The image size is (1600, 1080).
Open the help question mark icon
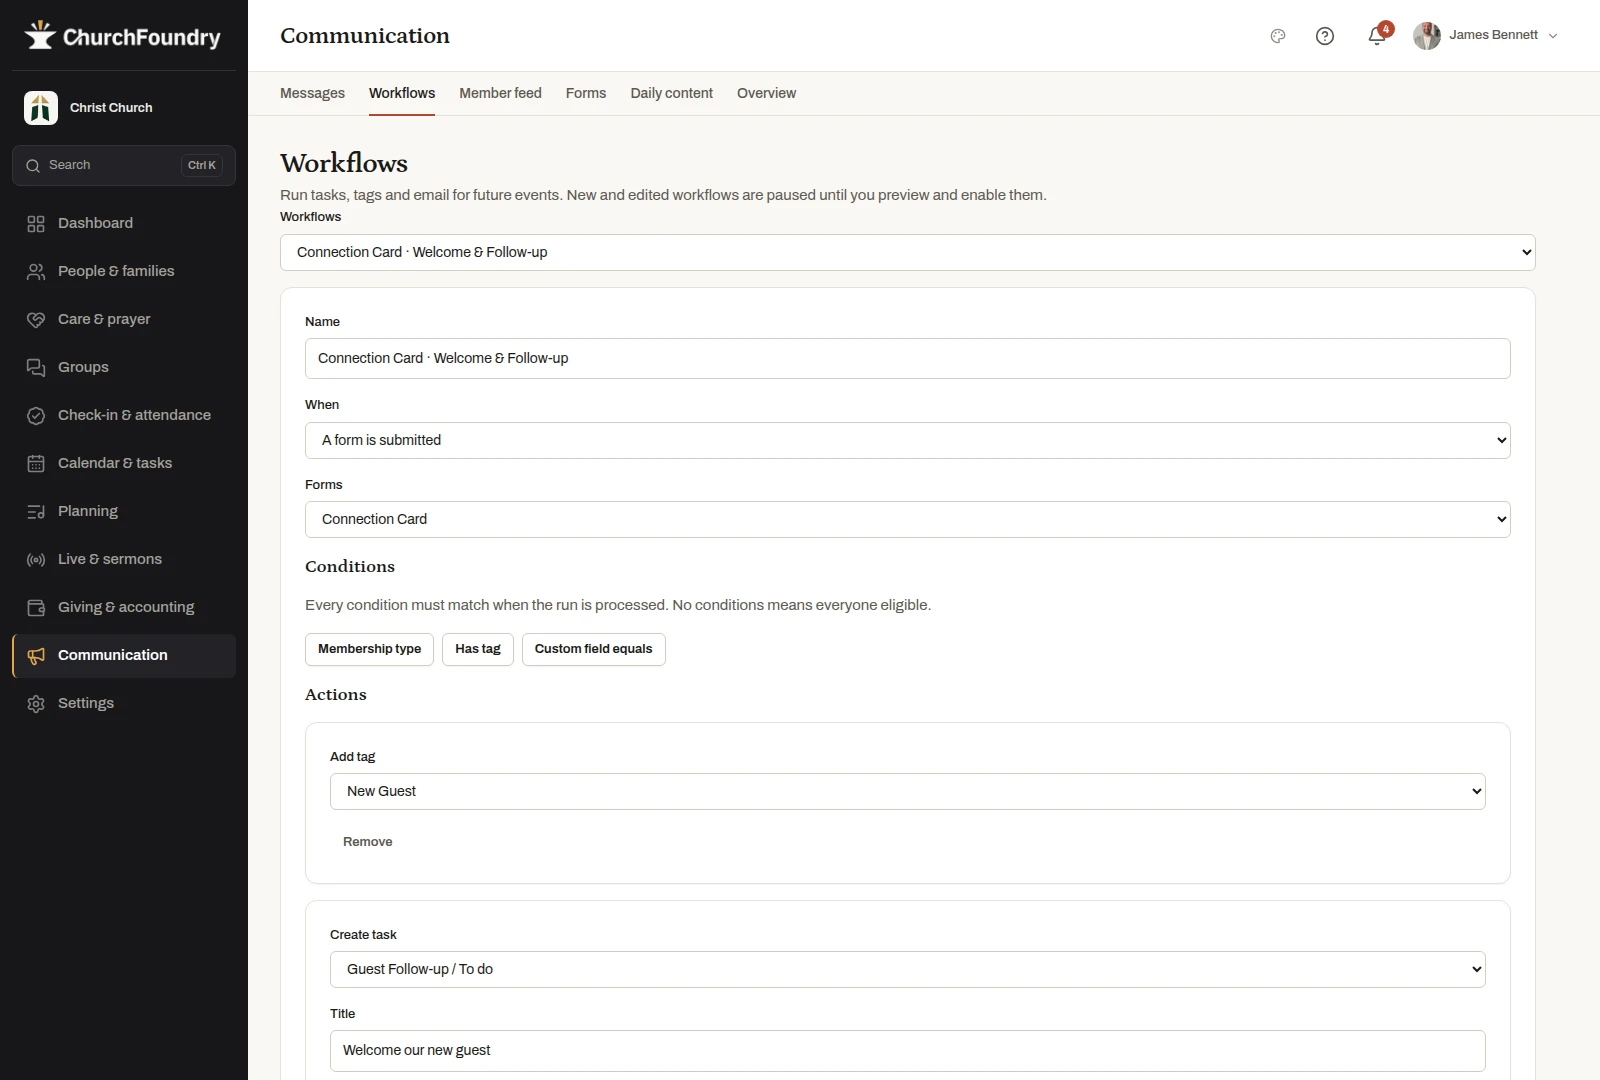tap(1325, 36)
